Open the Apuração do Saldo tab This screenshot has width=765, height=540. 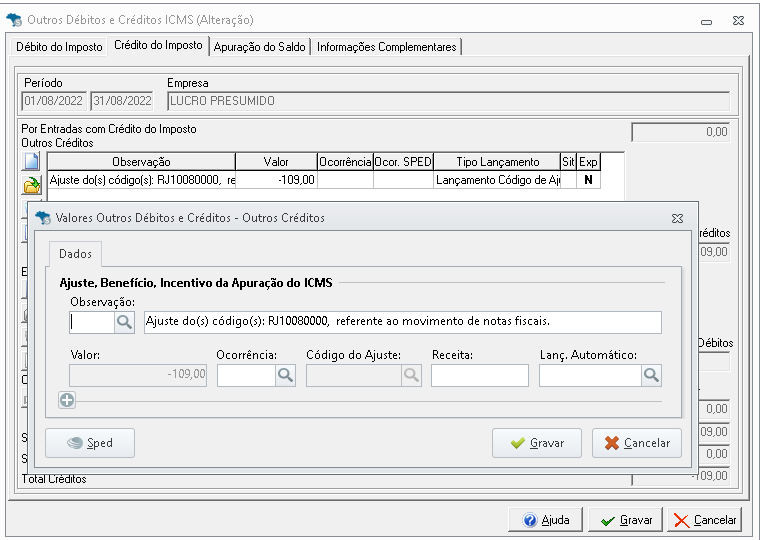(x=260, y=47)
